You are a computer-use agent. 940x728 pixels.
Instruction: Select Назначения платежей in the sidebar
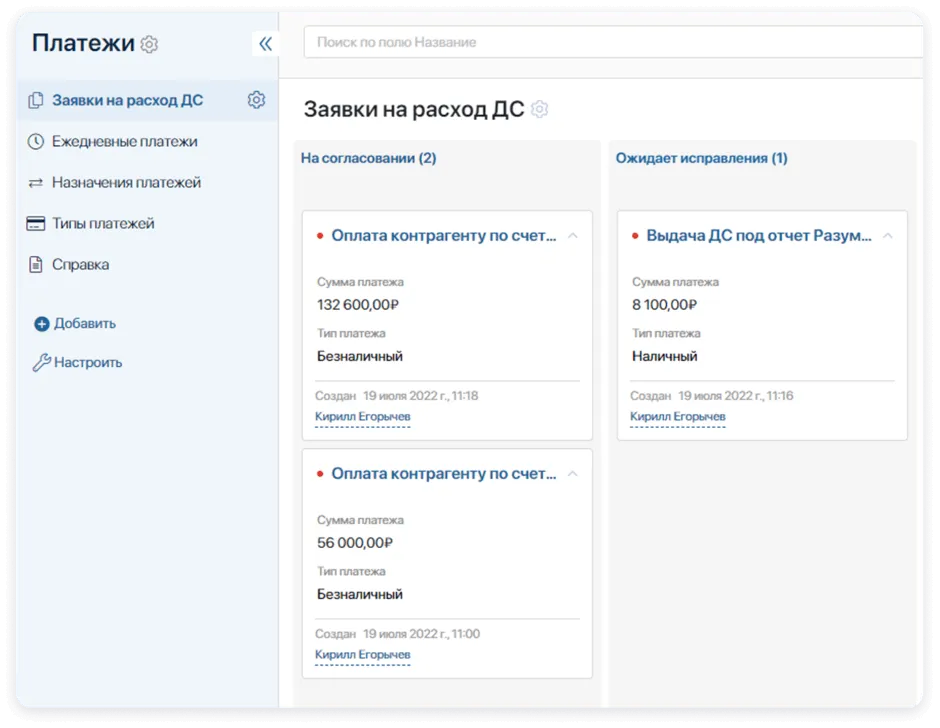(x=125, y=182)
